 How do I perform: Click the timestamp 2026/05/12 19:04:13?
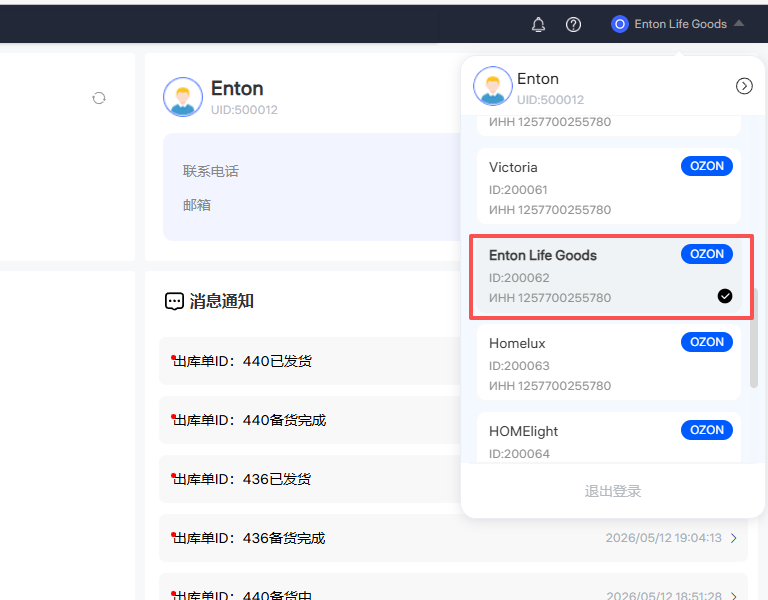tap(664, 538)
